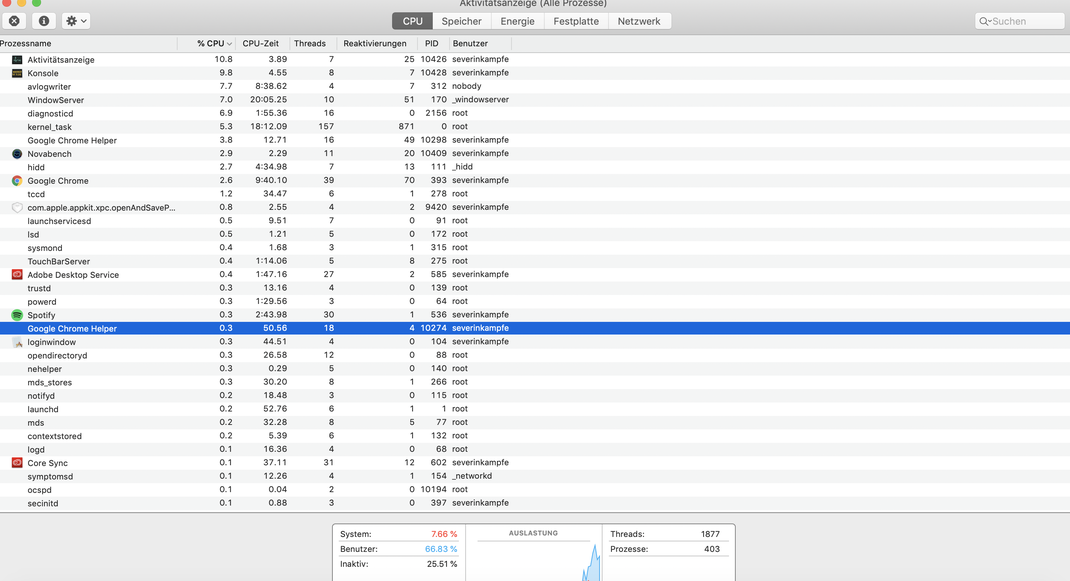This screenshot has height=581, width=1070.
Task: Click the com.apple.appkit.xpc.openAndSaveP... shield icon
Action: [17, 208]
